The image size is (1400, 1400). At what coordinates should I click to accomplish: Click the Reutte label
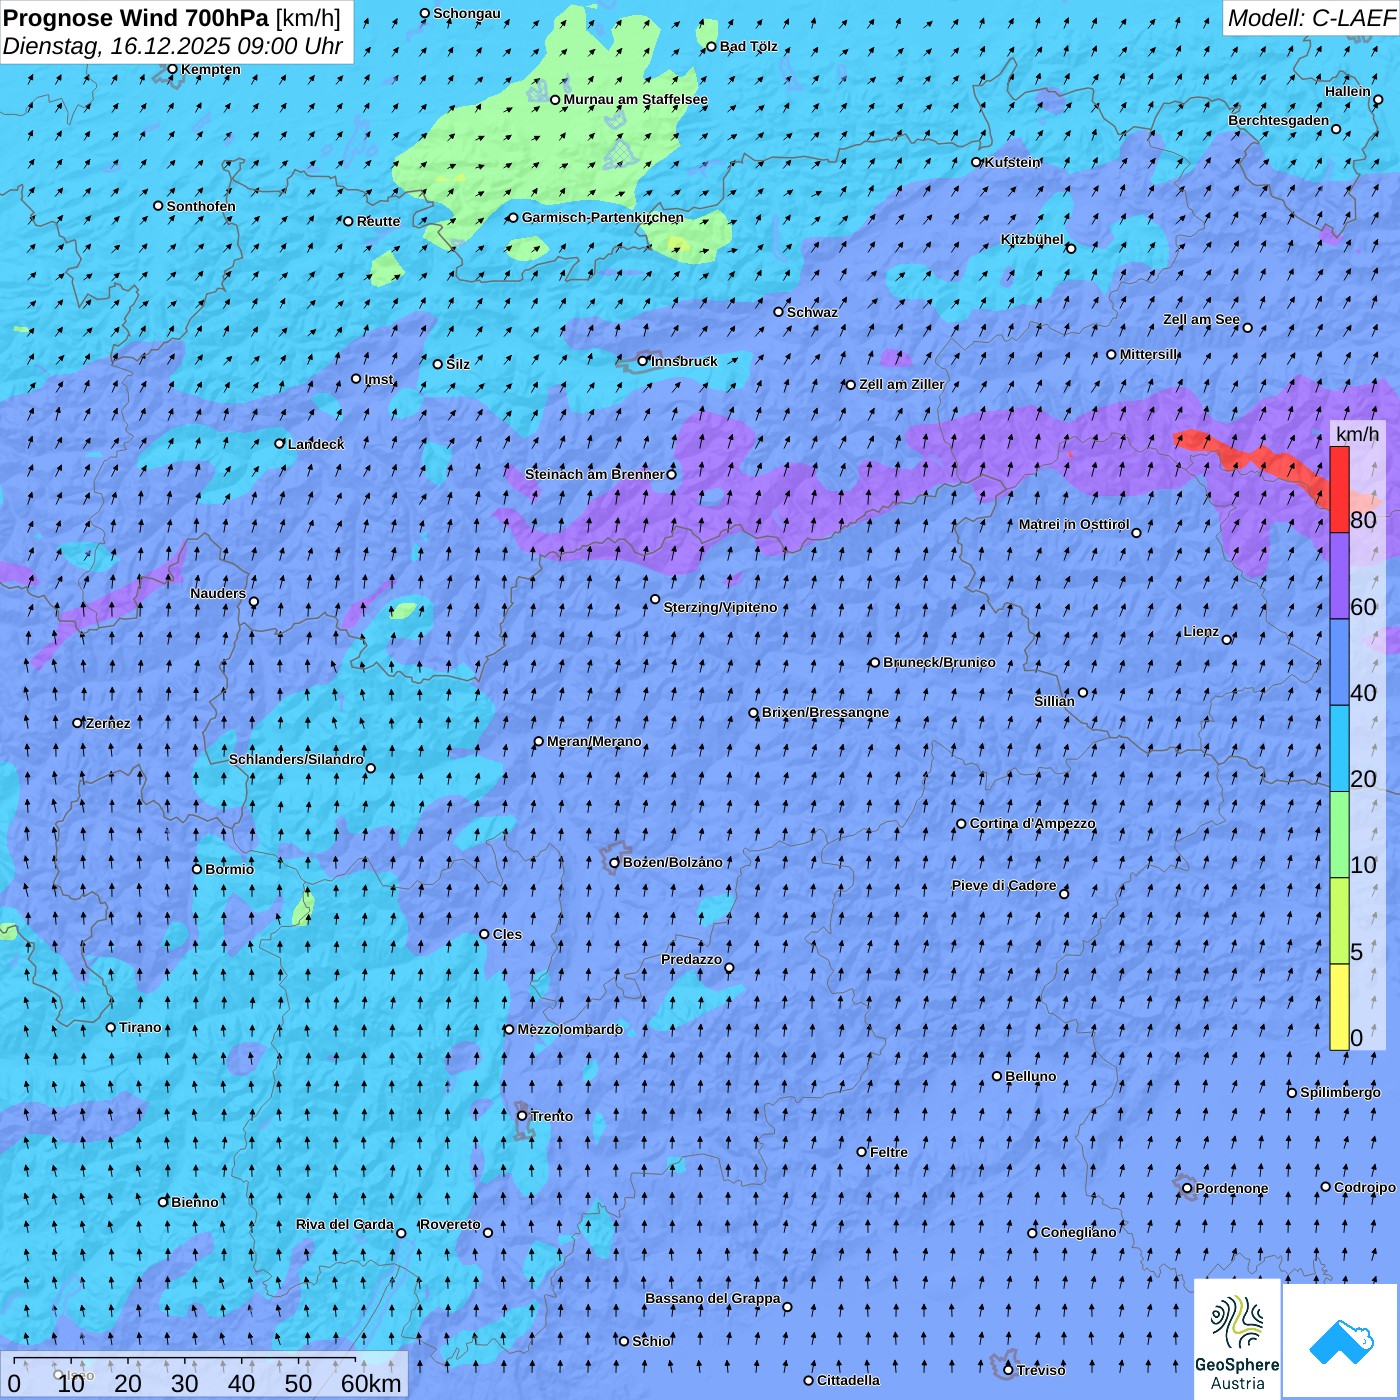[378, 222]
